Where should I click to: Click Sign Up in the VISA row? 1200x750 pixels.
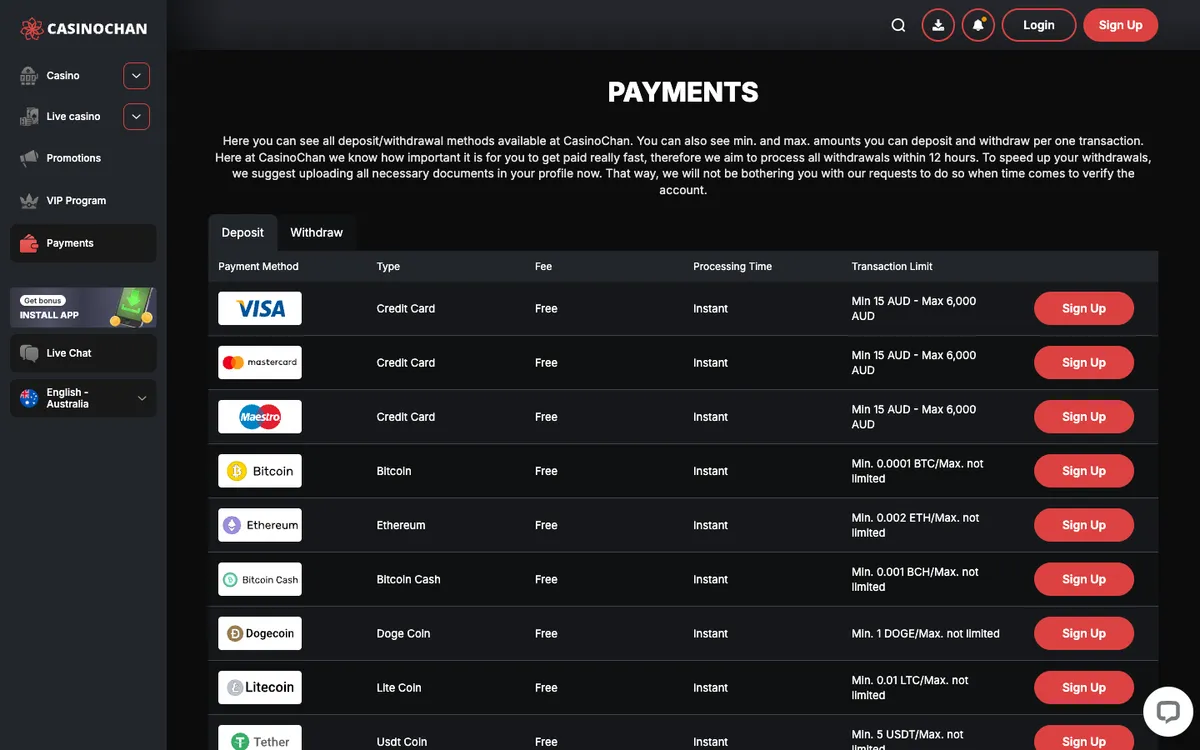tap(1084, 309)
